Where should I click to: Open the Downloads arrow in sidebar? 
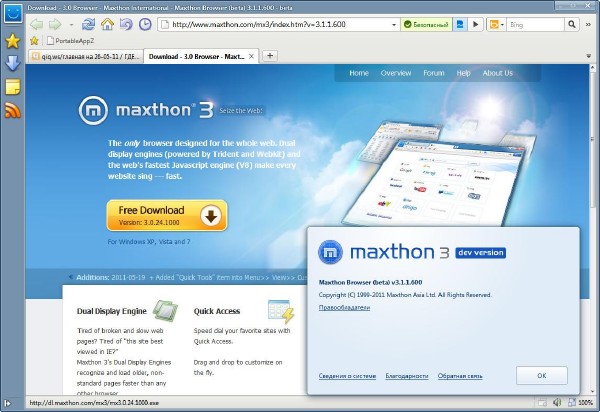click(13, 64)
